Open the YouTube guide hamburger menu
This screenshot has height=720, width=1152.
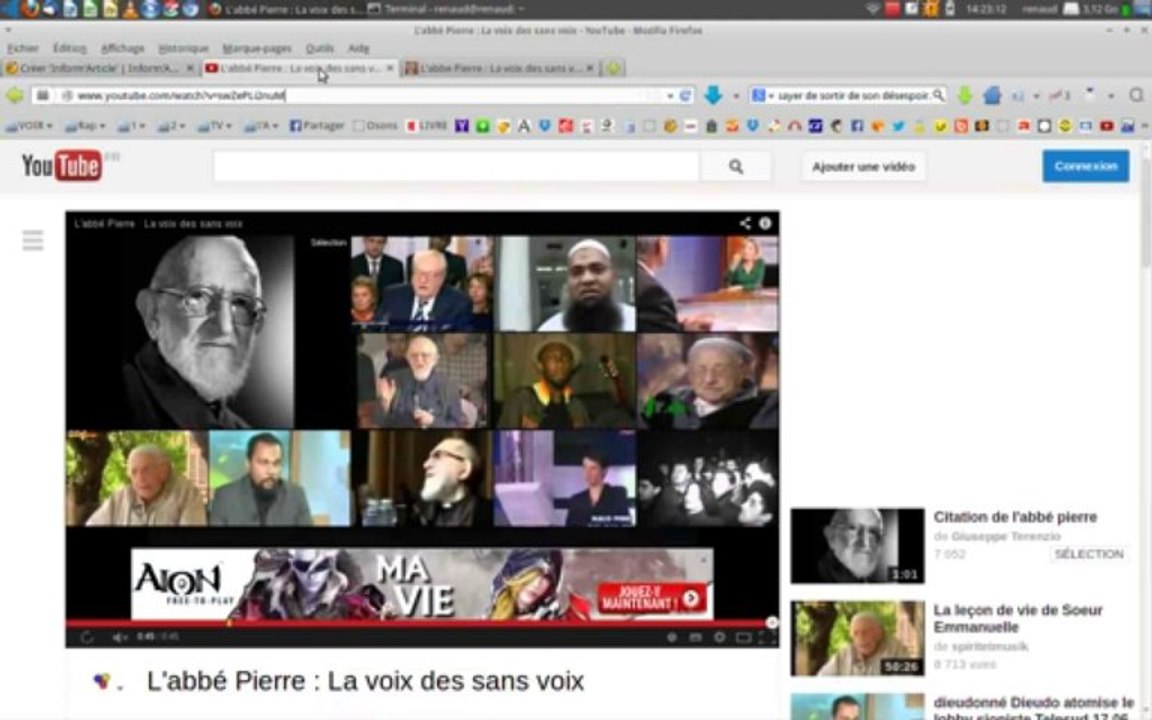pyautogui.click(x=33, y=240)
